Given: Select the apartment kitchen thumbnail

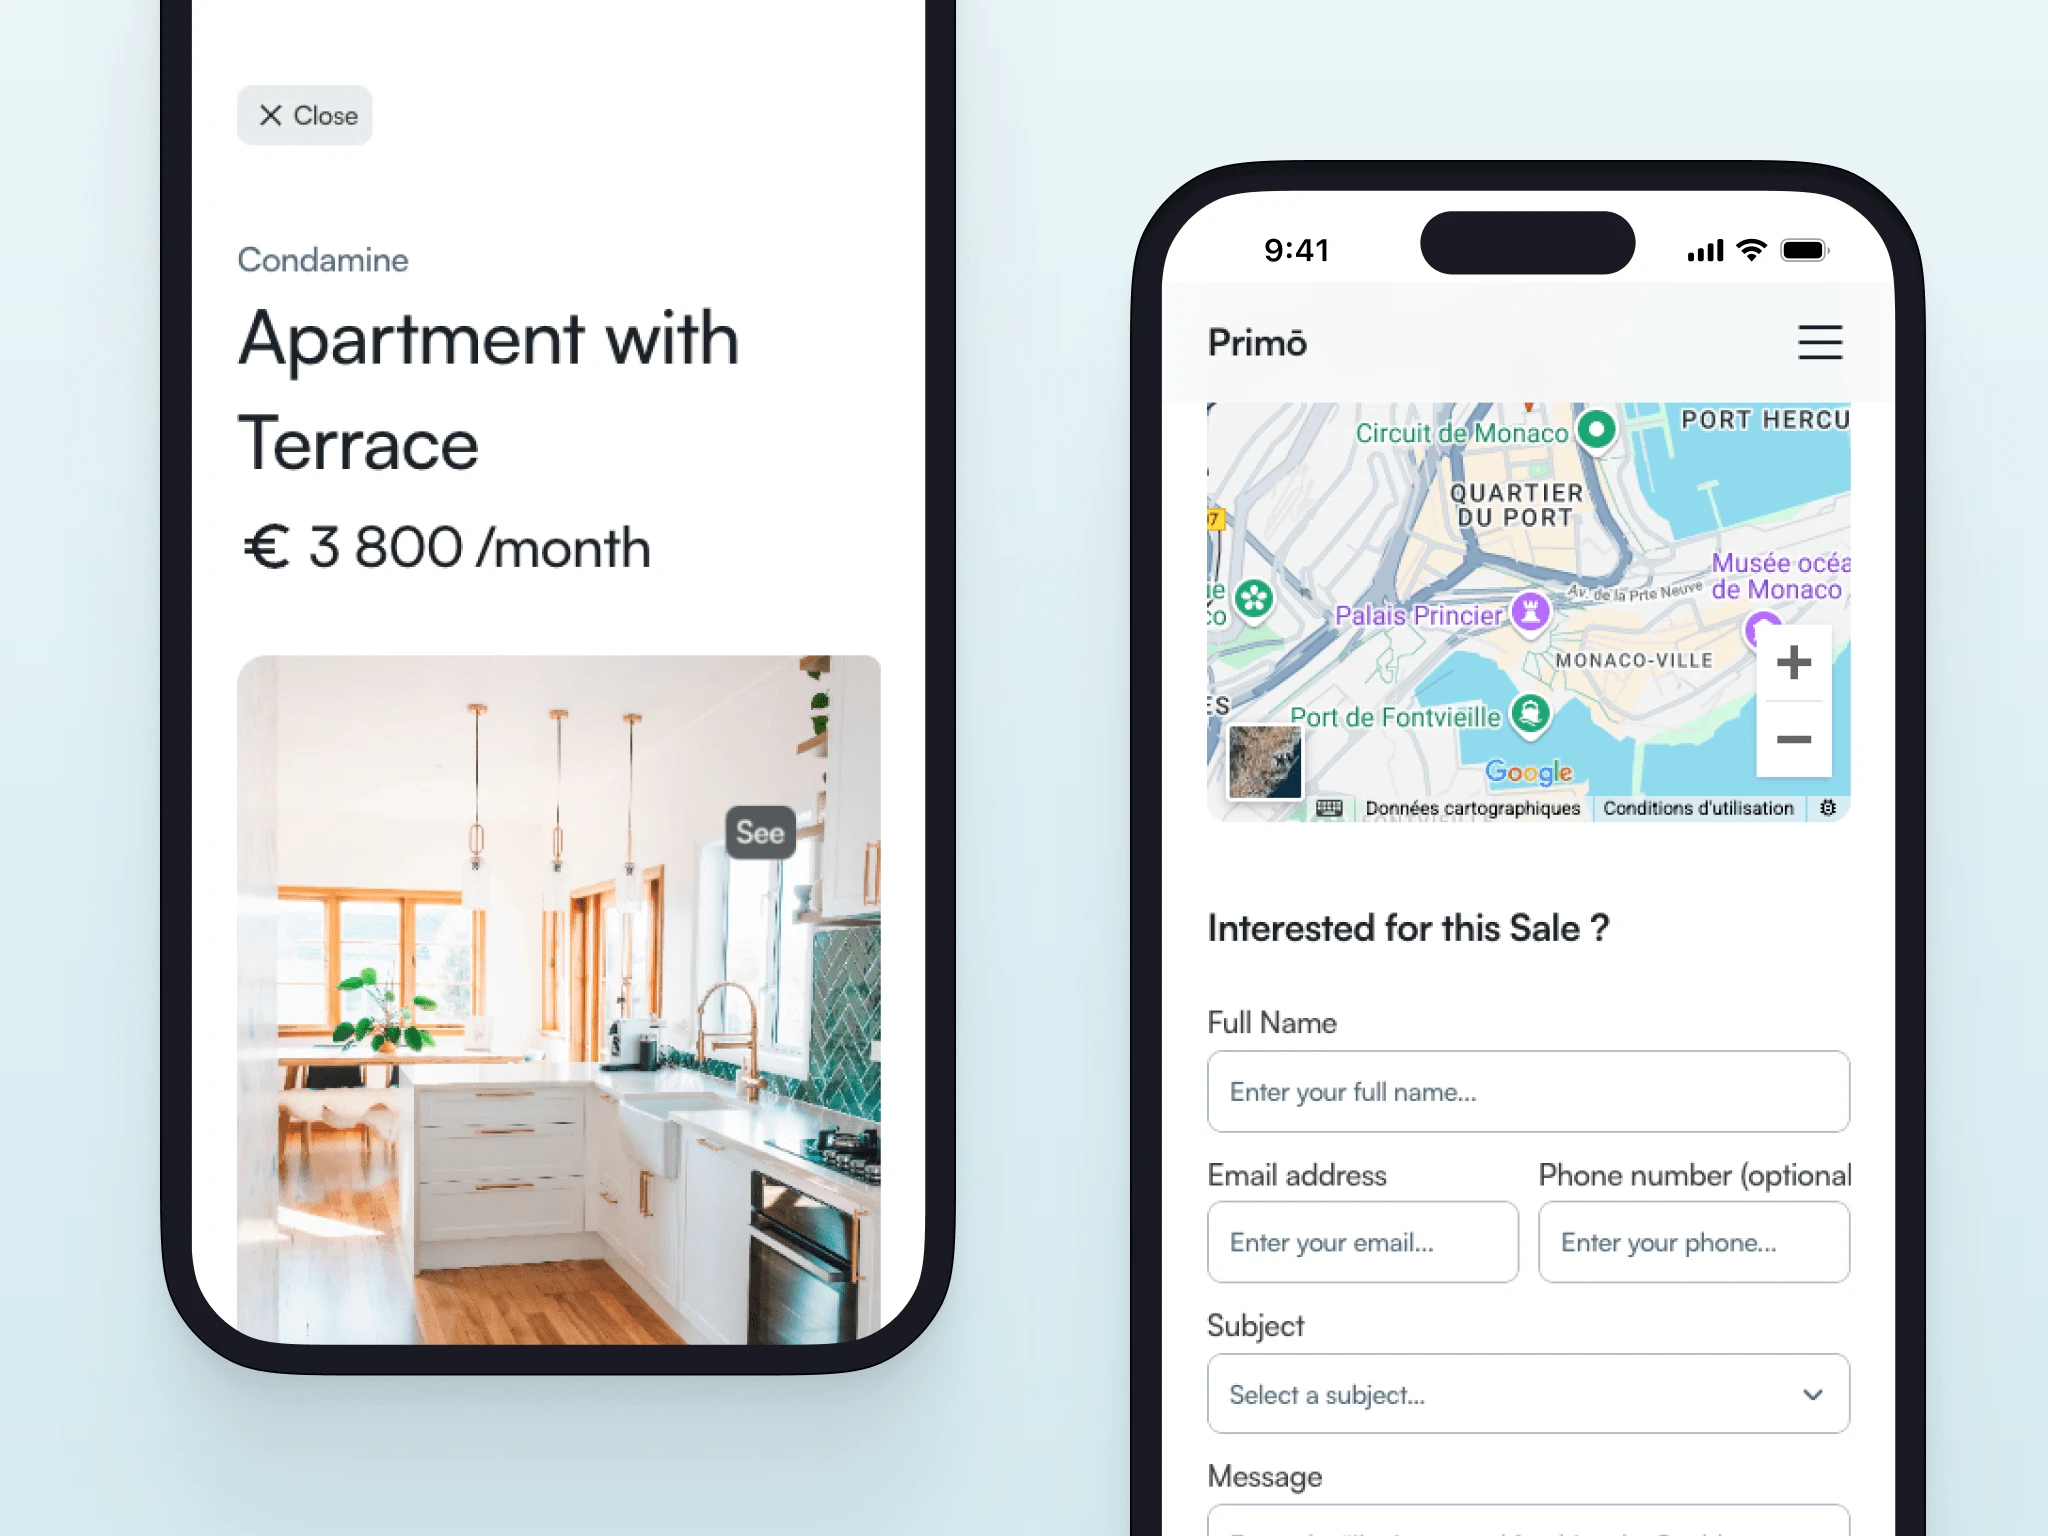Looking at the screenshot, I should coord(560,984).
